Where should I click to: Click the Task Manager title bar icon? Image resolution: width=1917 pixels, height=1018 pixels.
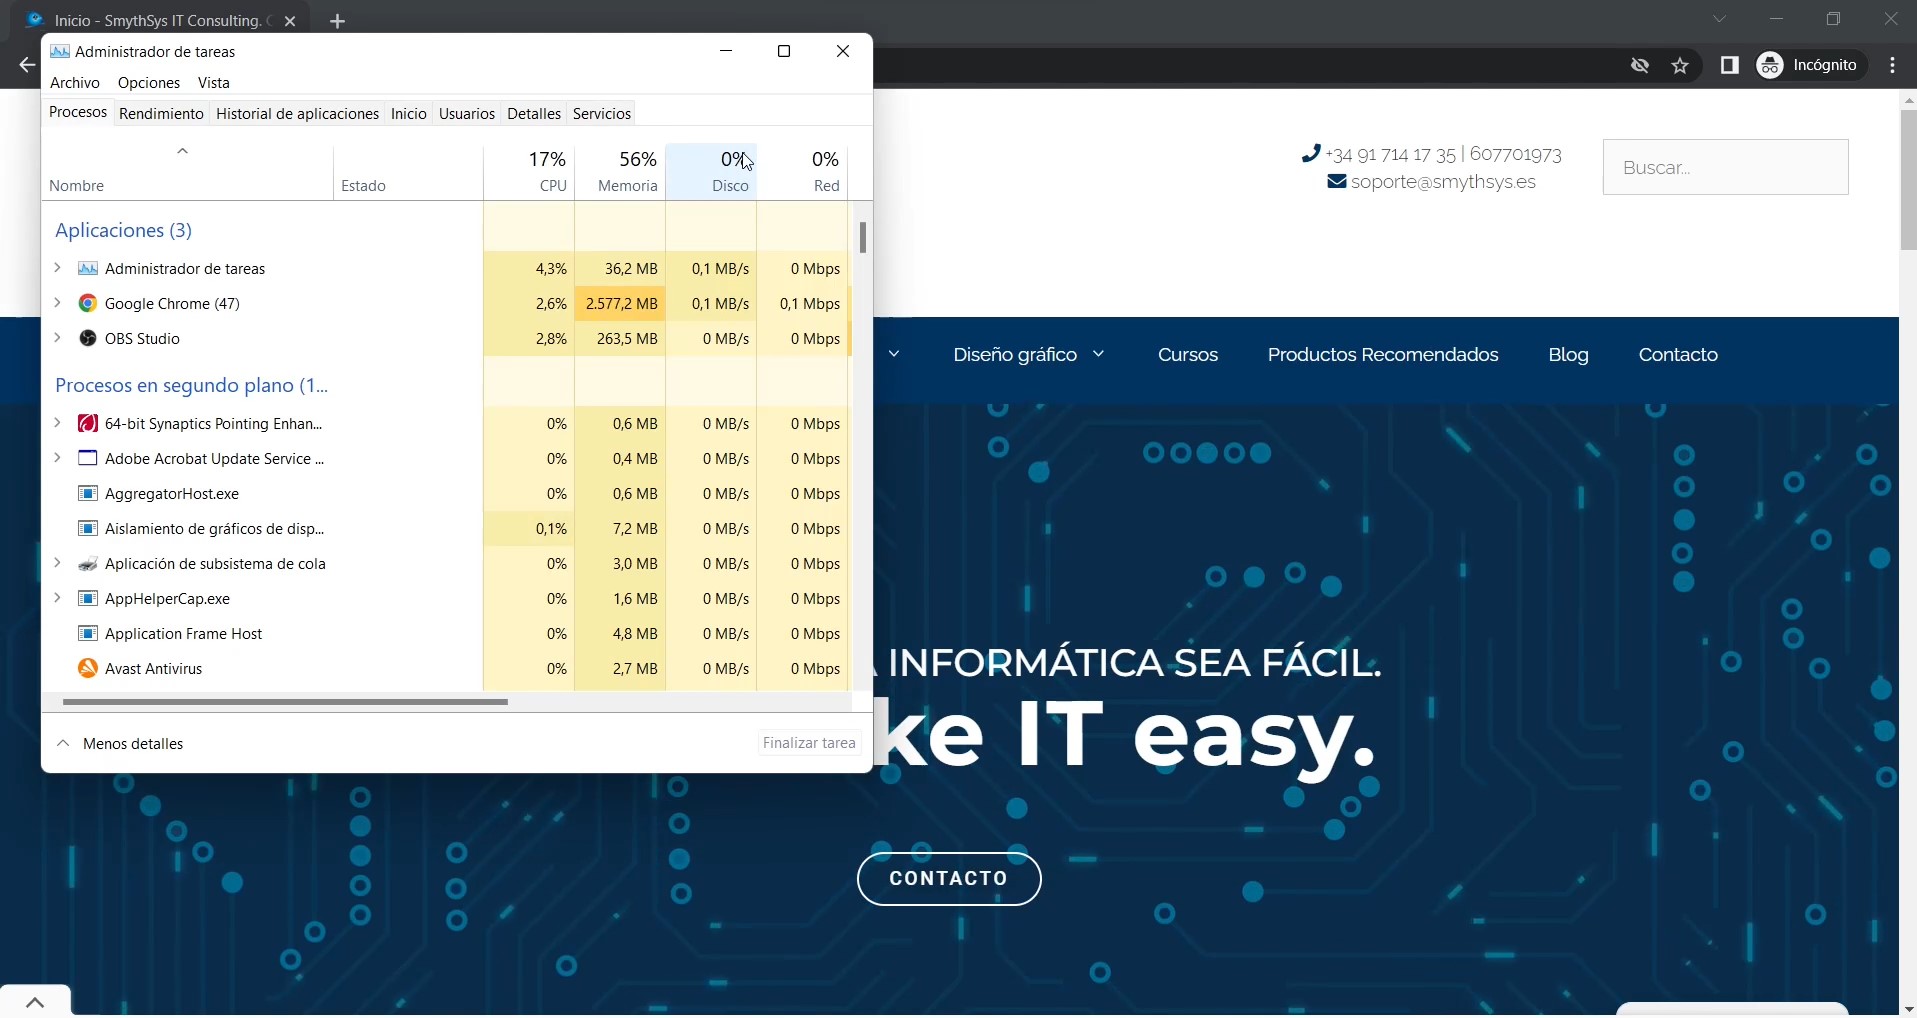coord(60,52)
